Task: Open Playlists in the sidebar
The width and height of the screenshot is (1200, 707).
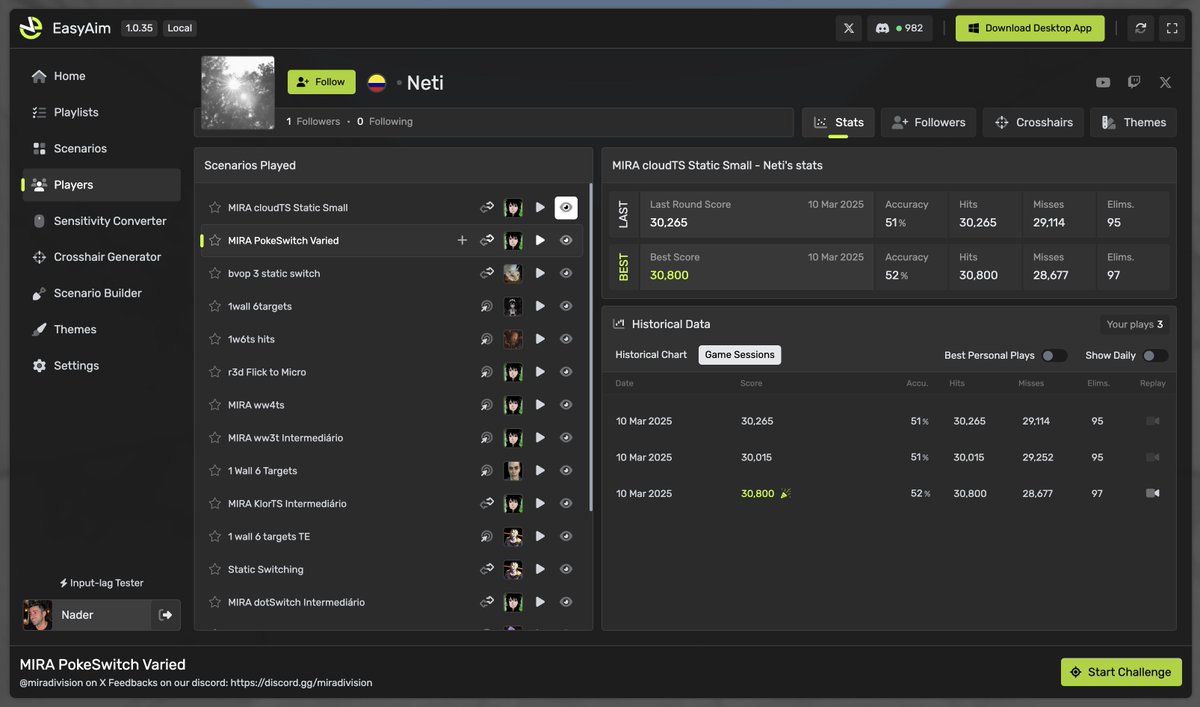Action: (x=101, y=112)
